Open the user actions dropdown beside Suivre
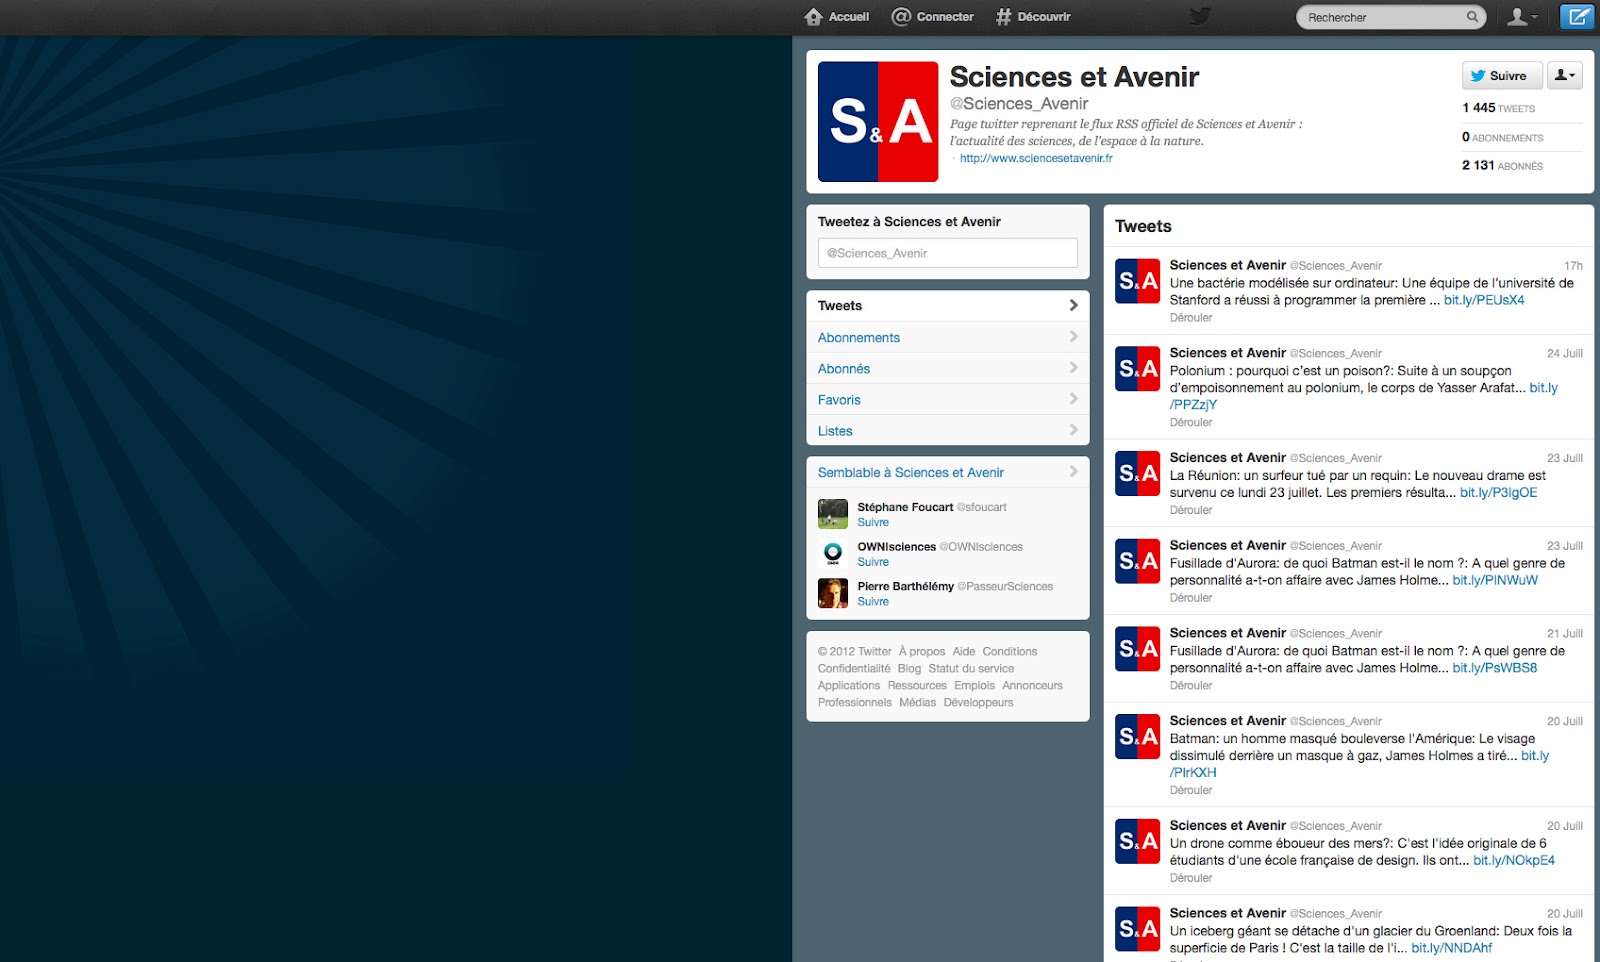Image resolution: width=1600 pixels, height=962 pixels. [1565, 75]
